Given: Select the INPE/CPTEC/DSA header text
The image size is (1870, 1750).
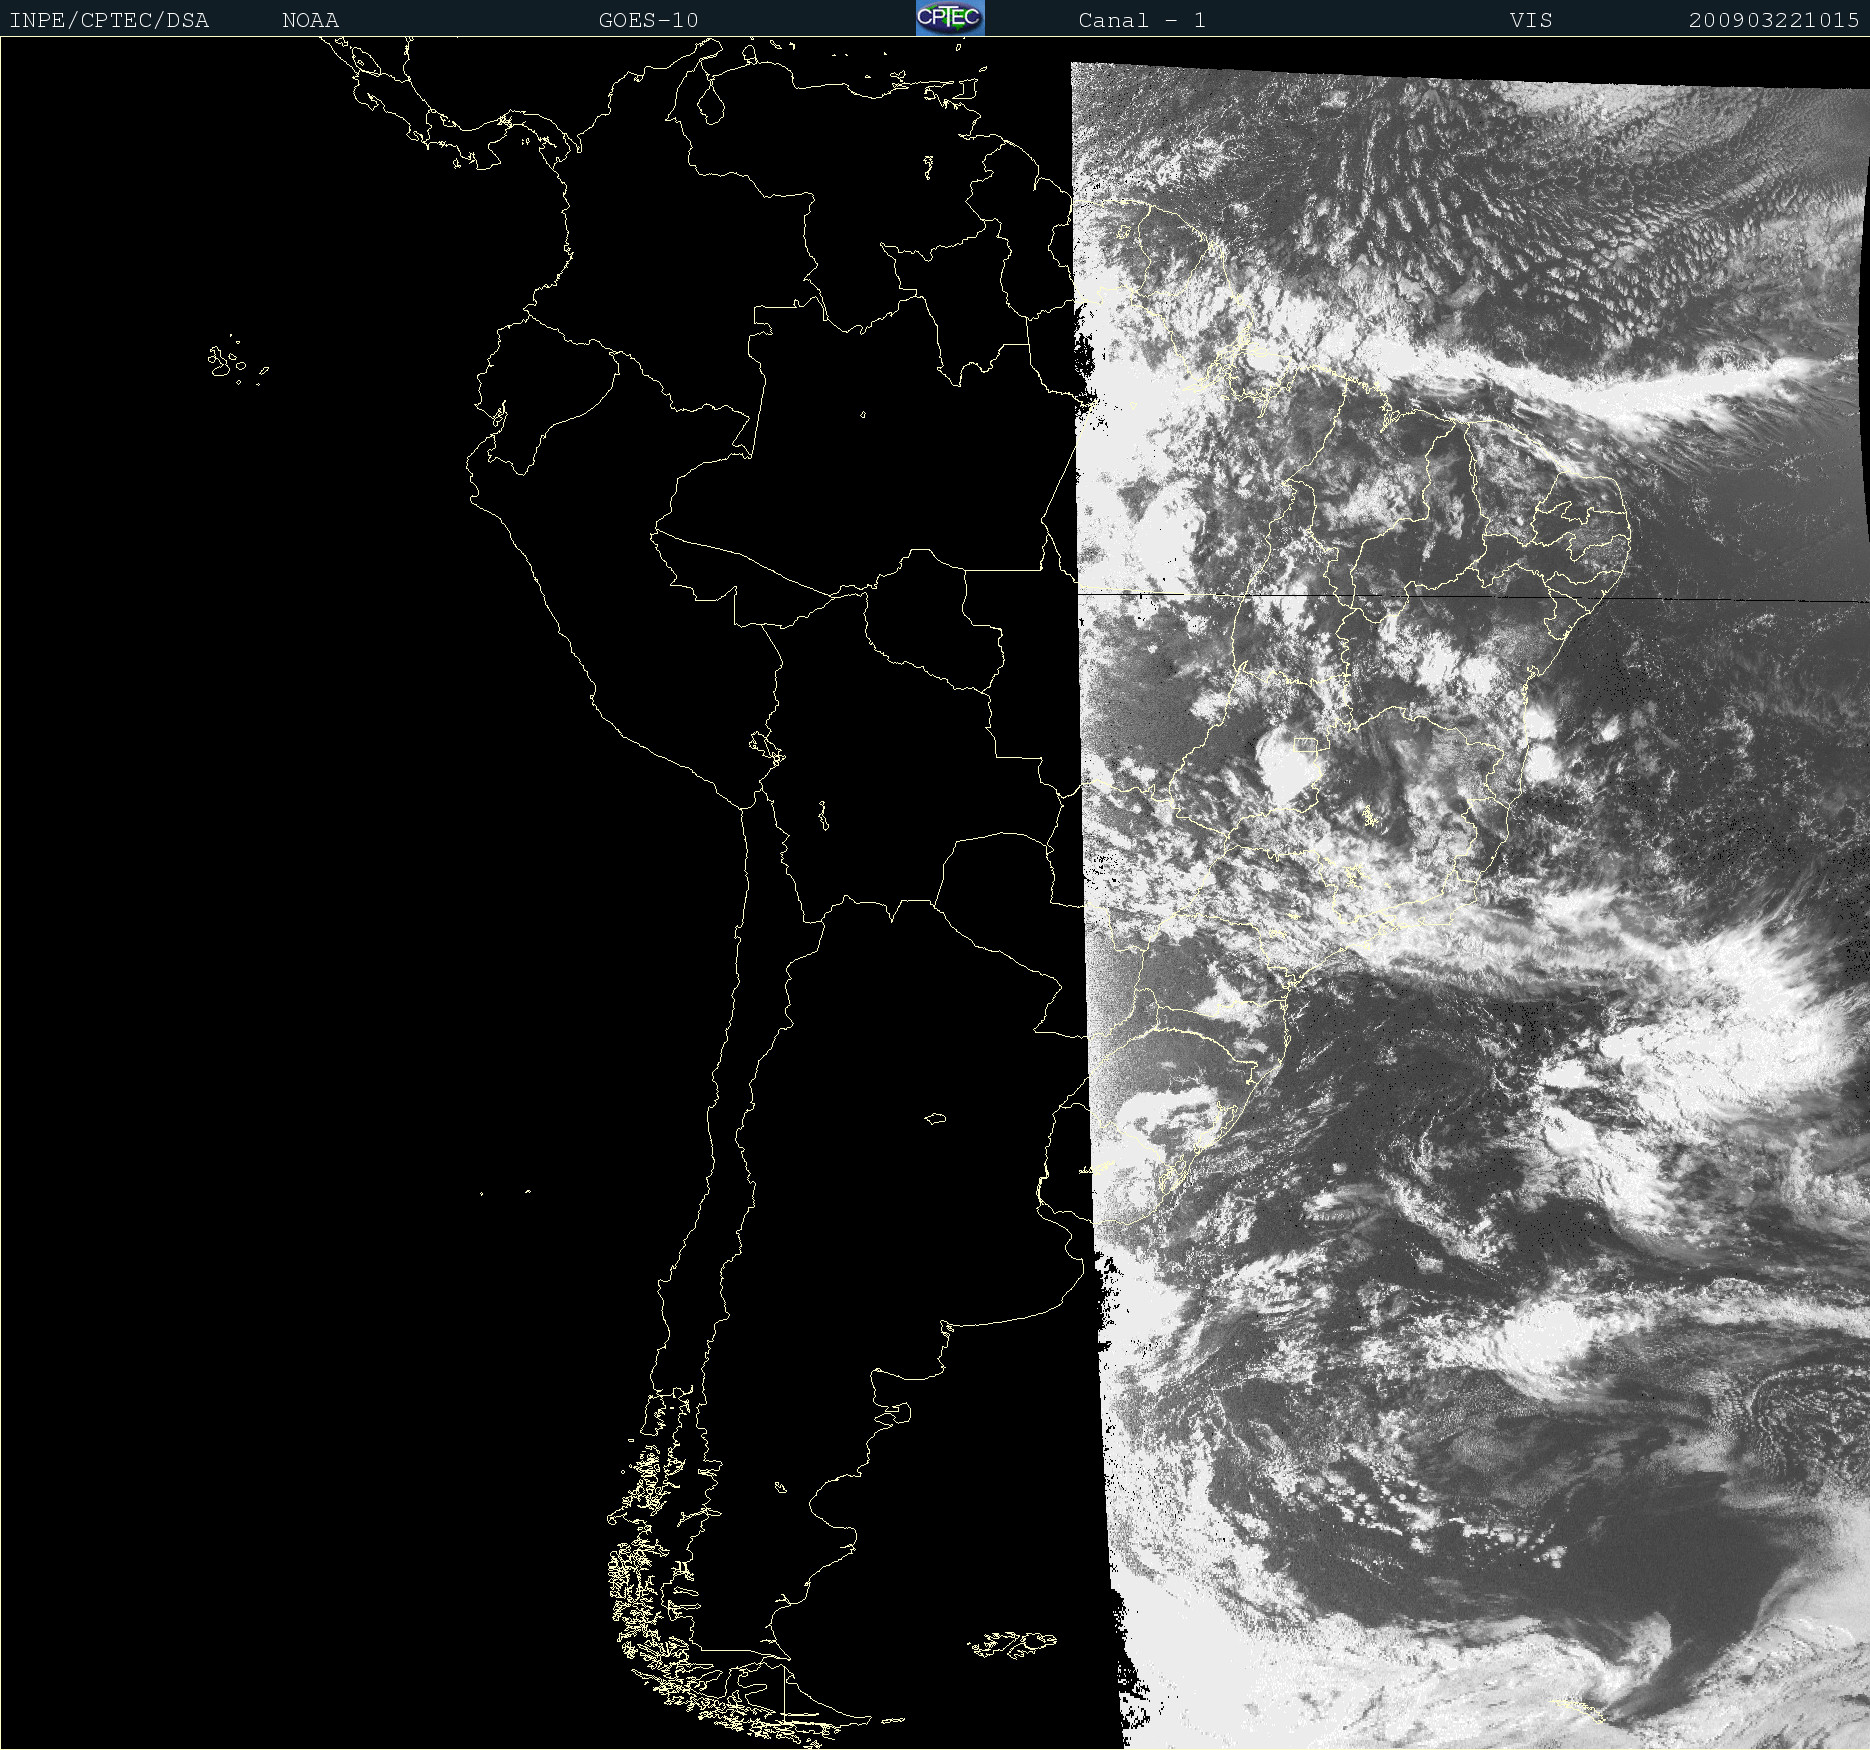Looking at the screenshot, I should (x=109, y=21).
